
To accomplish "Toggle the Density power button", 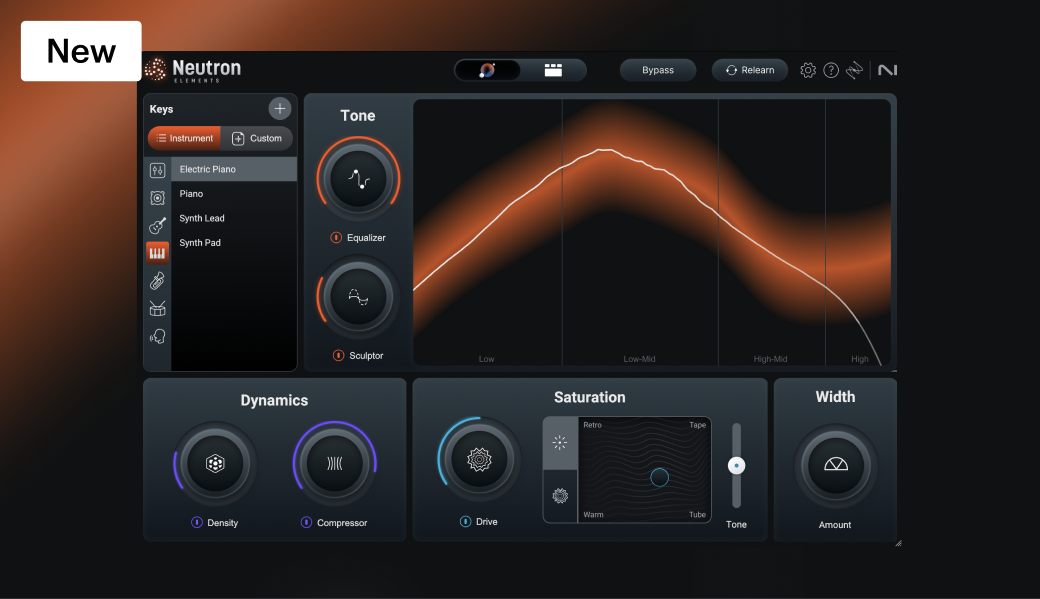I will pos(197,522).
